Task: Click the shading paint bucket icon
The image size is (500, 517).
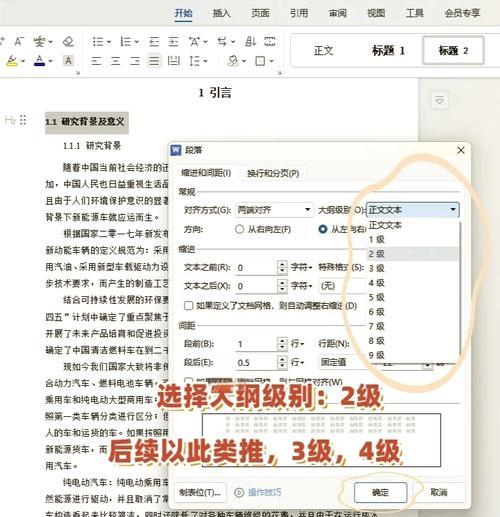Action: click(233, 61)
